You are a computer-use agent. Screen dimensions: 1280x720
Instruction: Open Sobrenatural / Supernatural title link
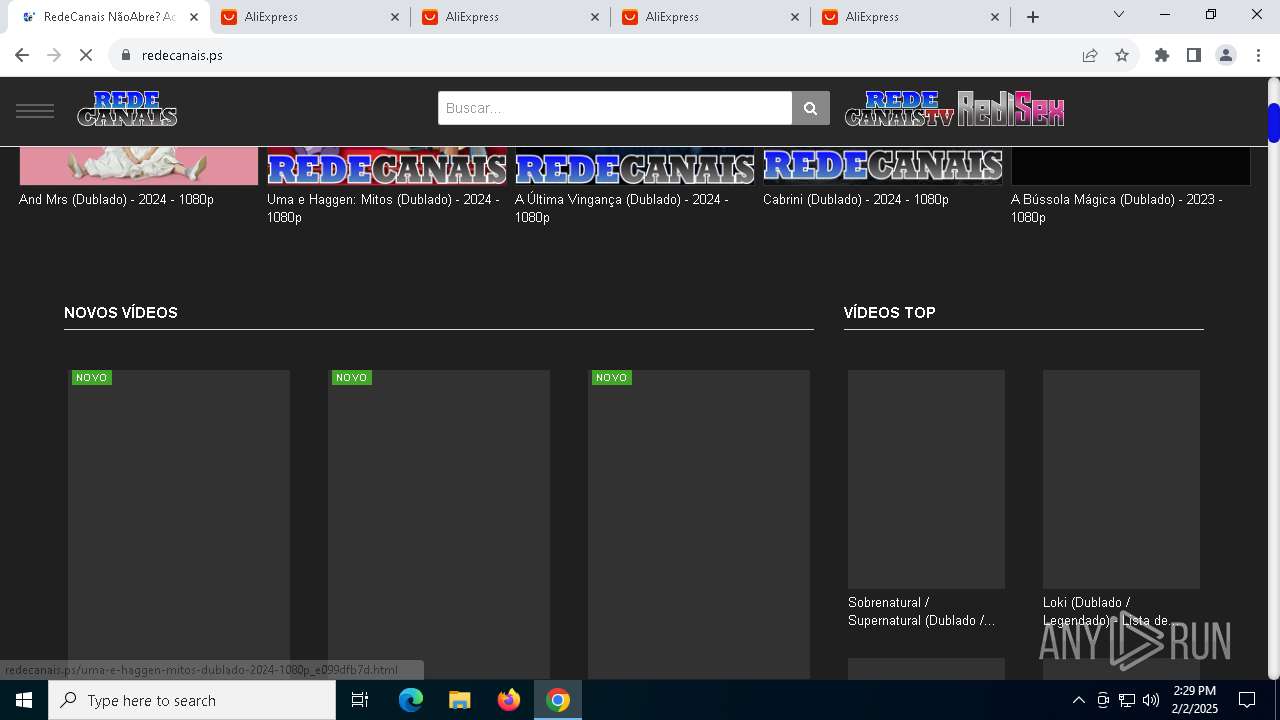pos(922,611)
